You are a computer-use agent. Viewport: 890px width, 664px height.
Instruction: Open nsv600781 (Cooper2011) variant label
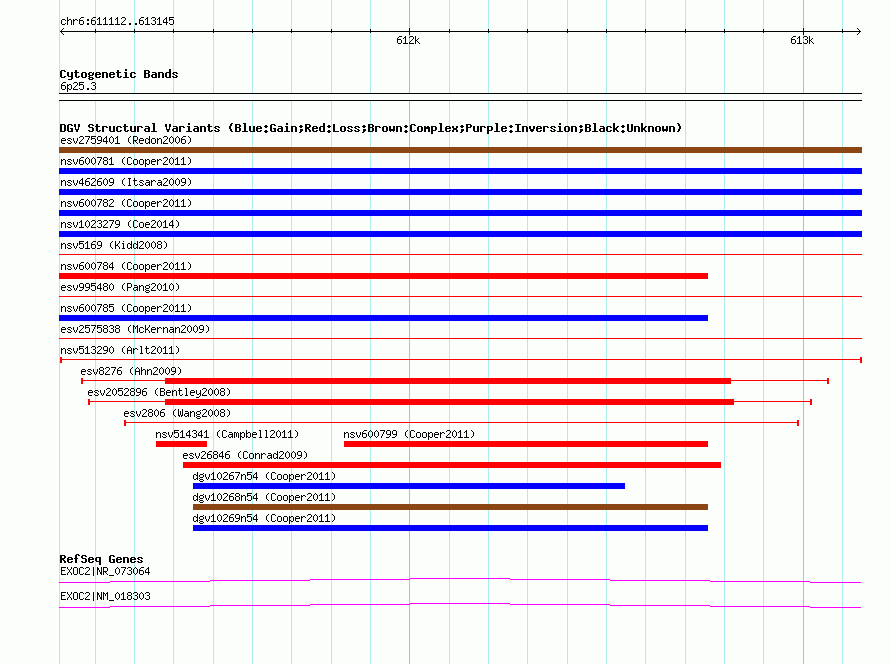[126, 161]
